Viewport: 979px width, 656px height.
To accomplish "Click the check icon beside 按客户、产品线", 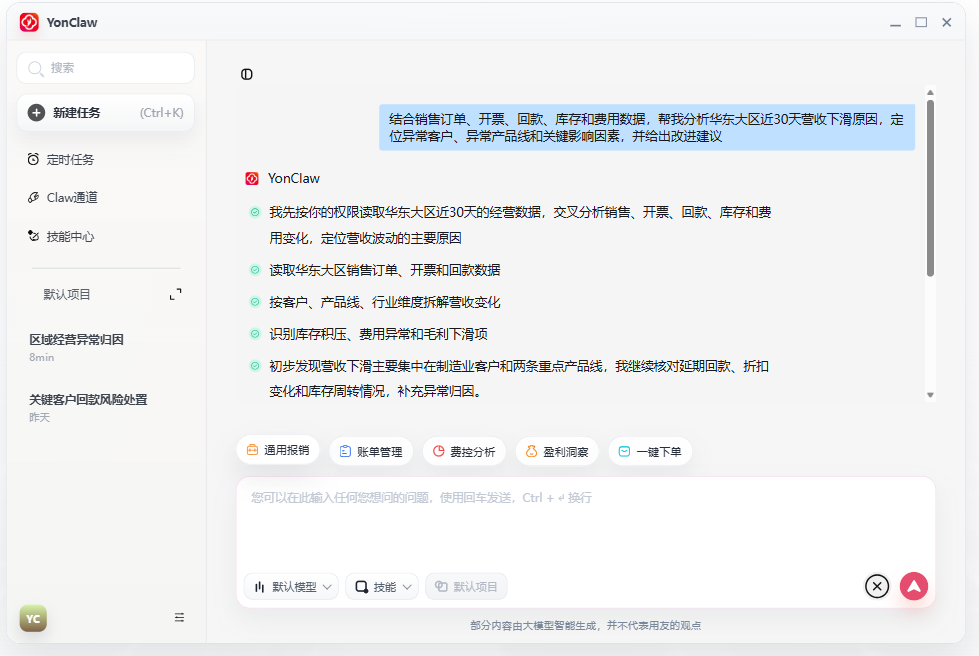I will [x=255, y=302].
